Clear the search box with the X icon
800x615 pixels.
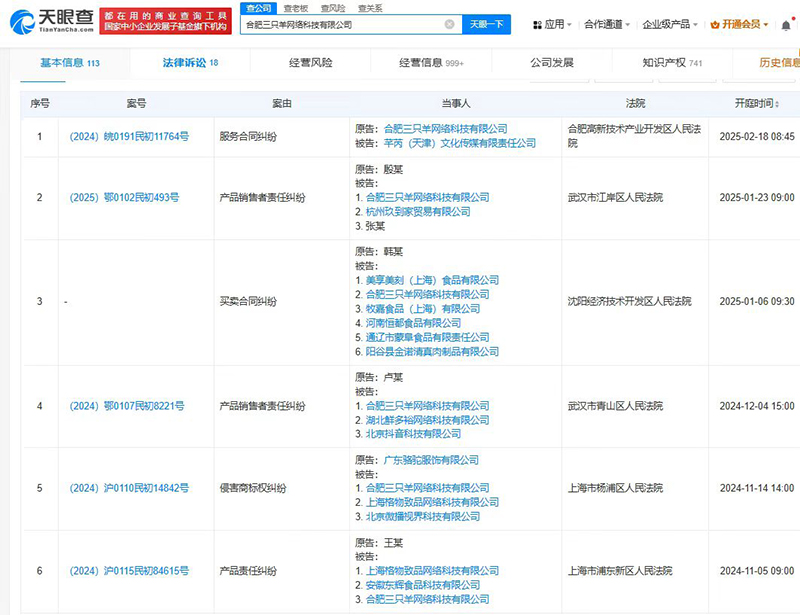[449, 24]
